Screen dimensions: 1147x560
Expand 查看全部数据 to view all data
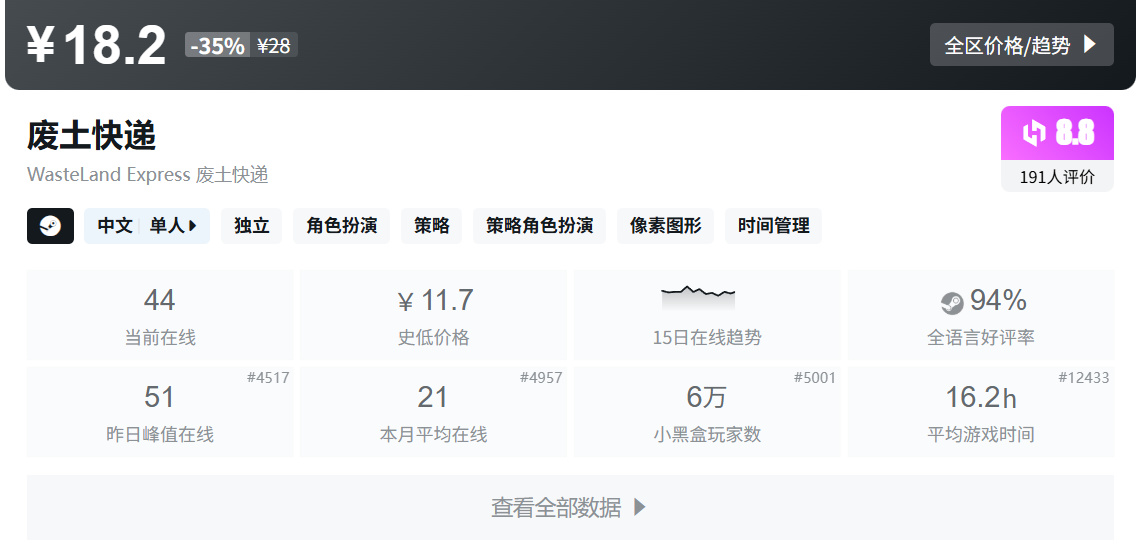point(571,507)
